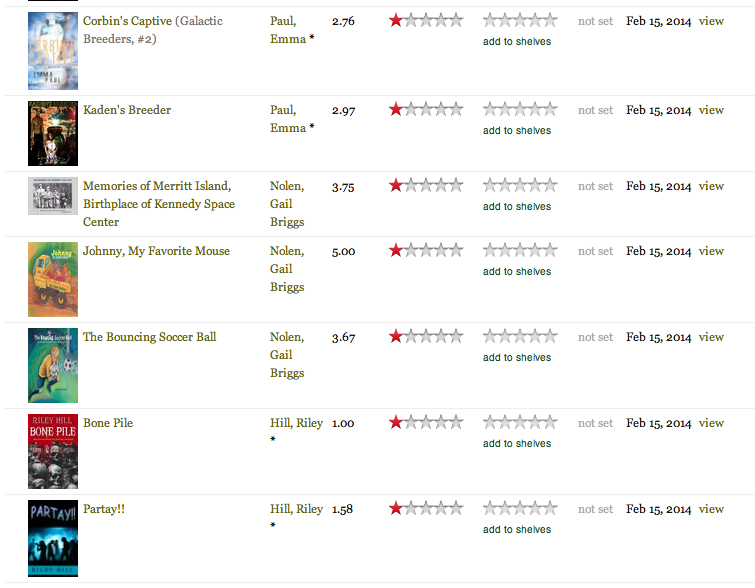Rate Corbin's Captive five stars in my rating
The height and width of the screenshot is (588, 755).
550,20
